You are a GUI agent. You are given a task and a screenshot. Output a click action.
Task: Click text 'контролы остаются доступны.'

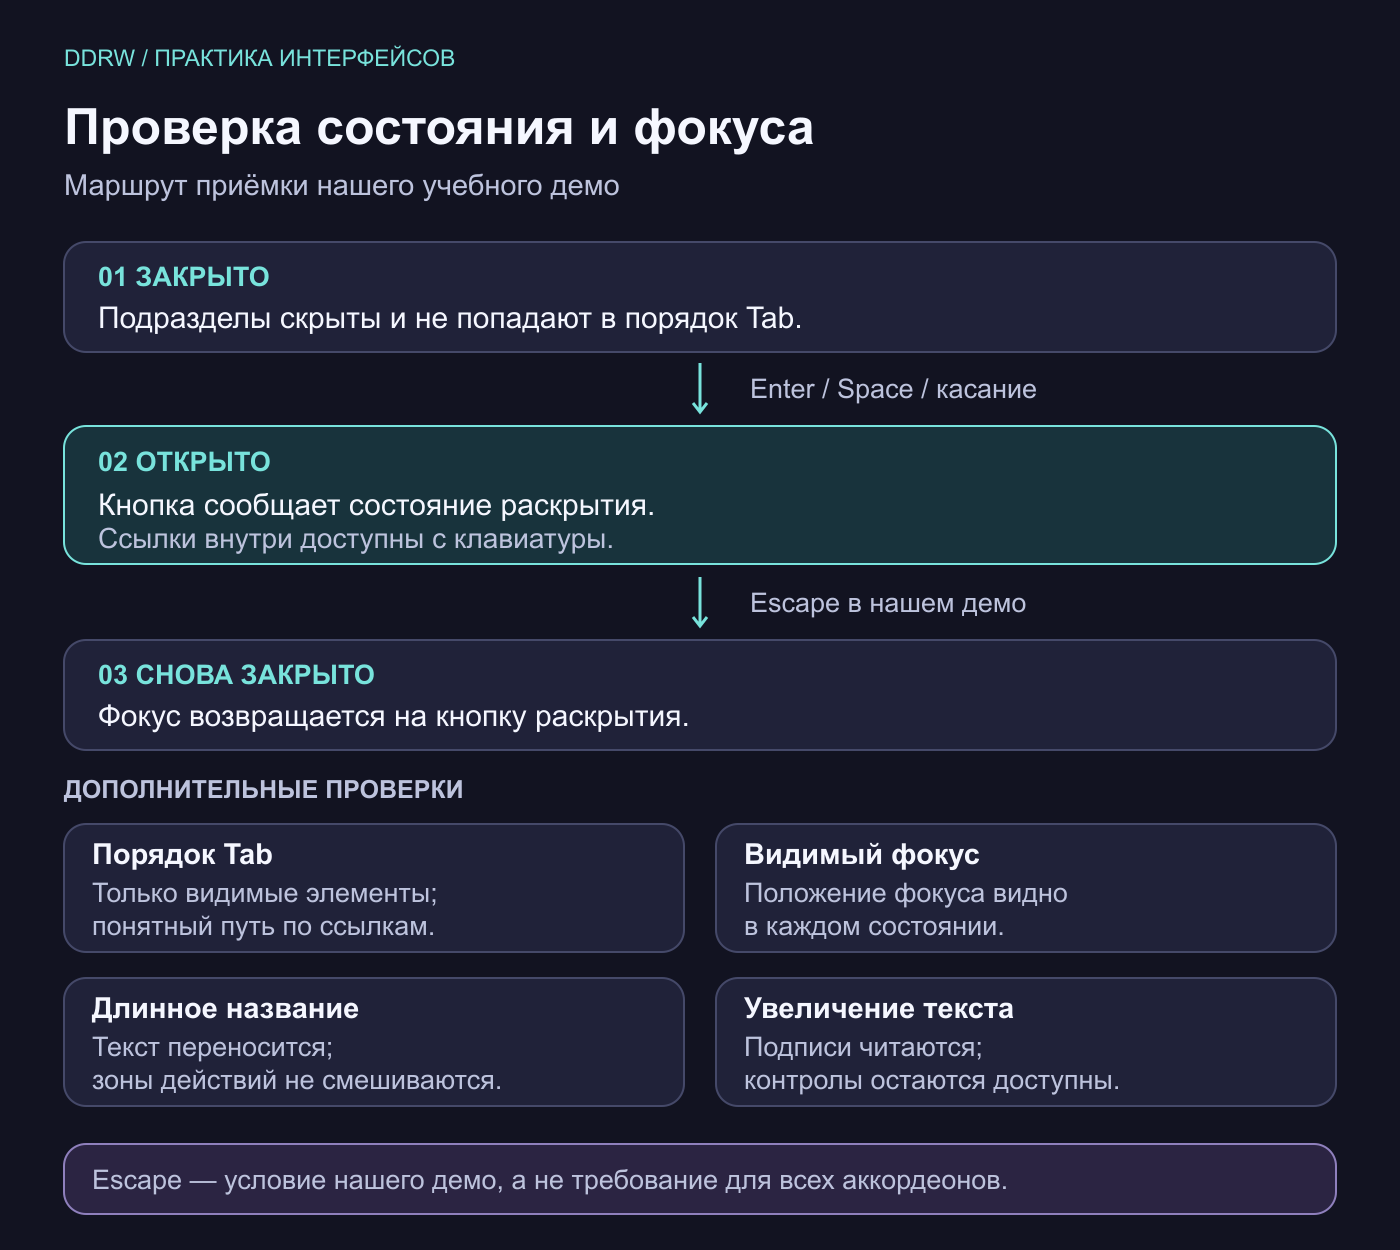932,1081
